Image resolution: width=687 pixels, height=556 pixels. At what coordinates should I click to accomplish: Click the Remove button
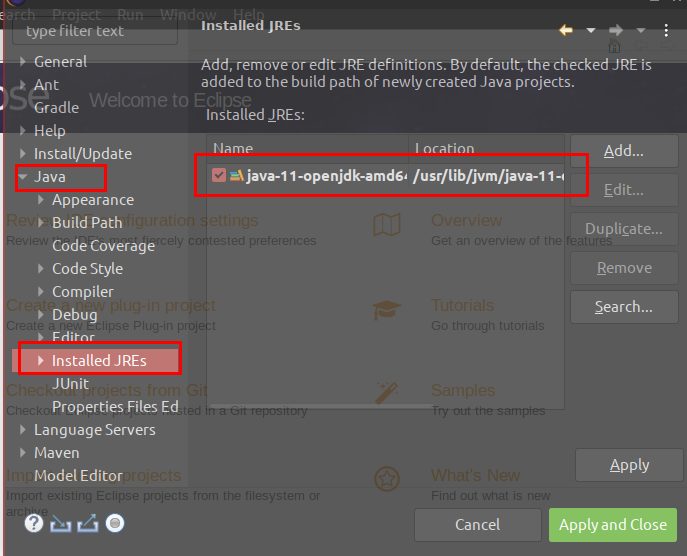pyautogui.click(x=624, y=268)
